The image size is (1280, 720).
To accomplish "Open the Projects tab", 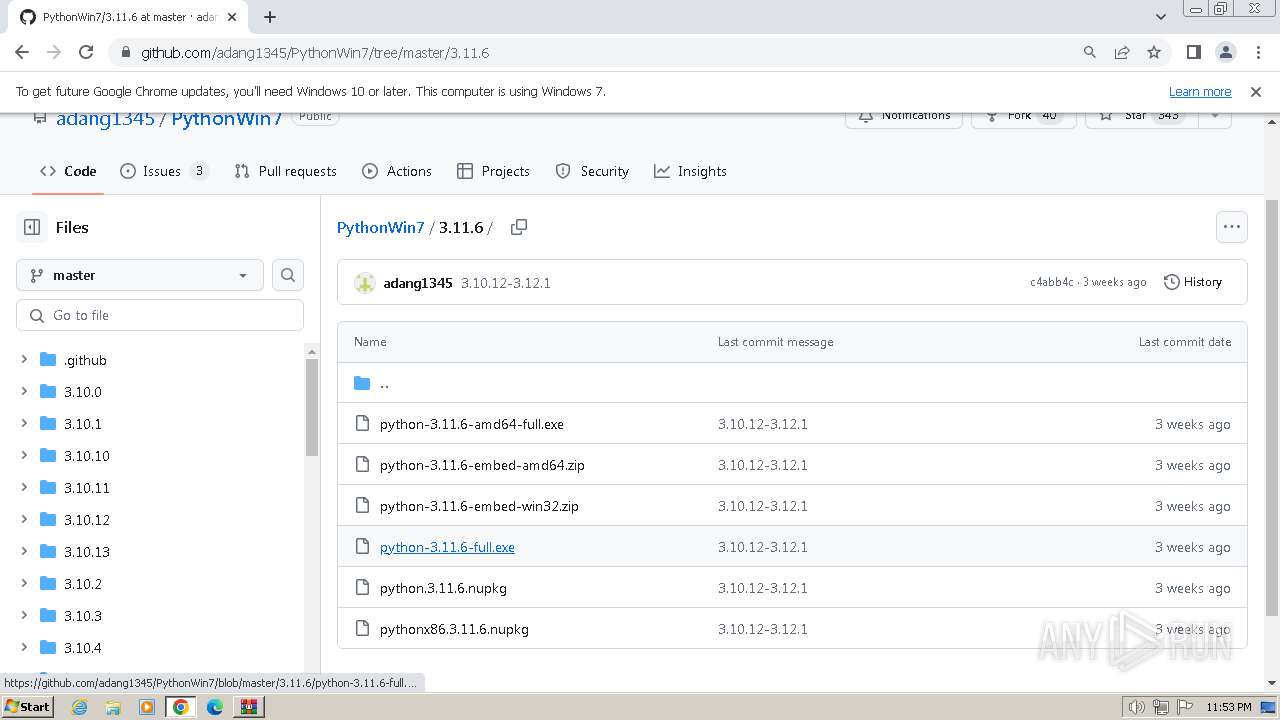I will [x=493, y=171].
